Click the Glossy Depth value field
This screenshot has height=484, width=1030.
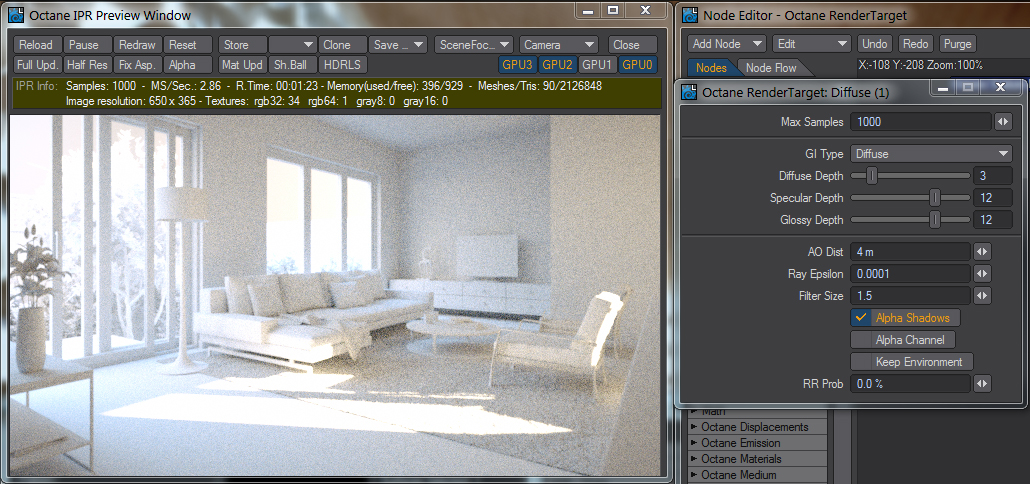click(993, 220)
